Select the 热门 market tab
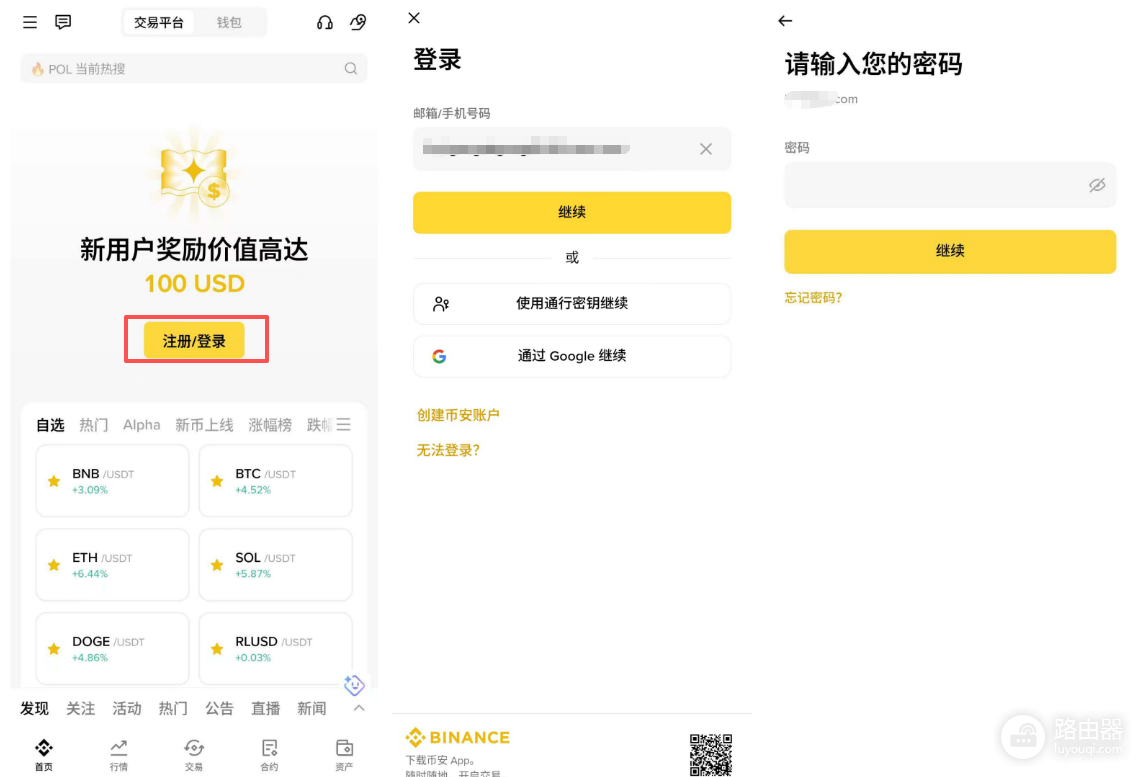This screenshot has width=1141, height=777. [x=93, y=425]
